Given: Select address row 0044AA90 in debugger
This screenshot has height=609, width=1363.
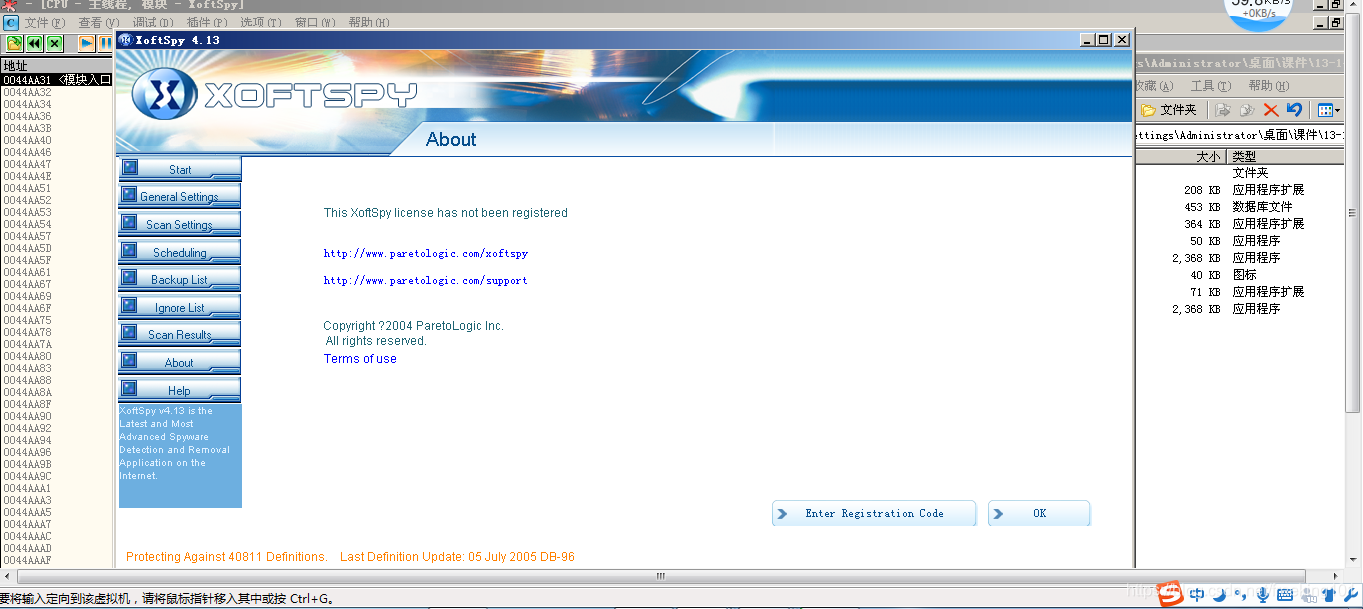Looking at the screenshot, I should (57, 416).
